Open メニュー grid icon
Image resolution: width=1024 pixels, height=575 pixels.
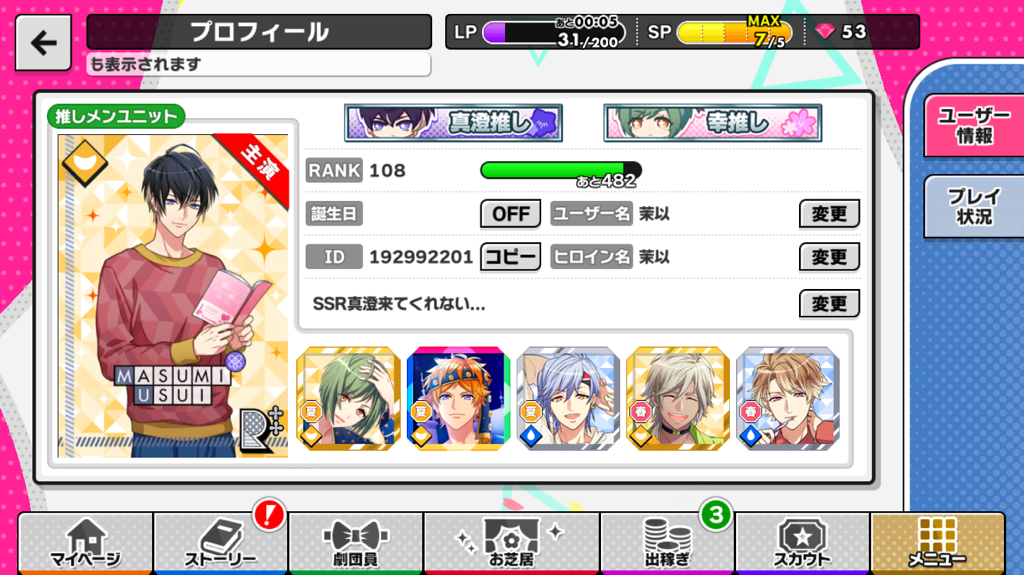(937, 543)
